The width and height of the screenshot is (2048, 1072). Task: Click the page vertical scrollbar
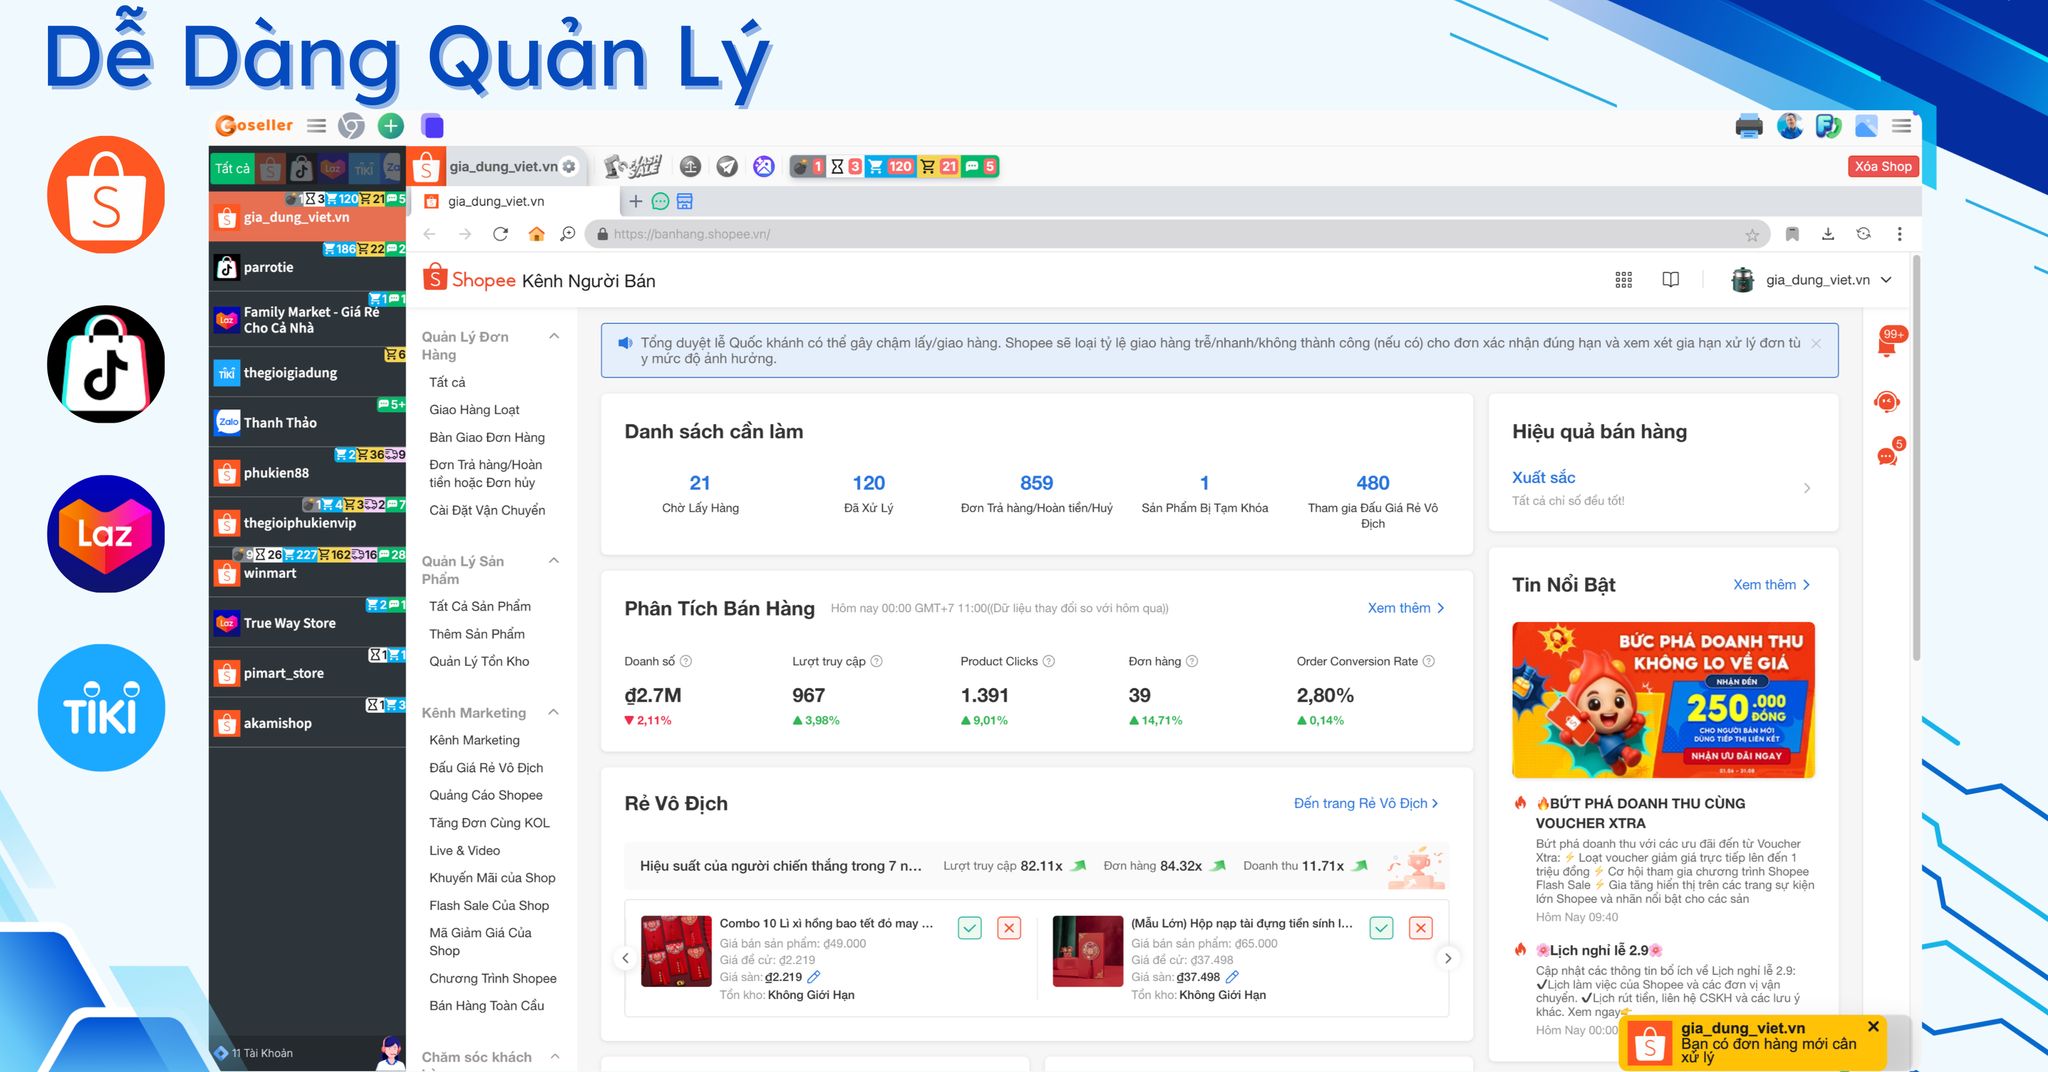tap(1916, 460)
